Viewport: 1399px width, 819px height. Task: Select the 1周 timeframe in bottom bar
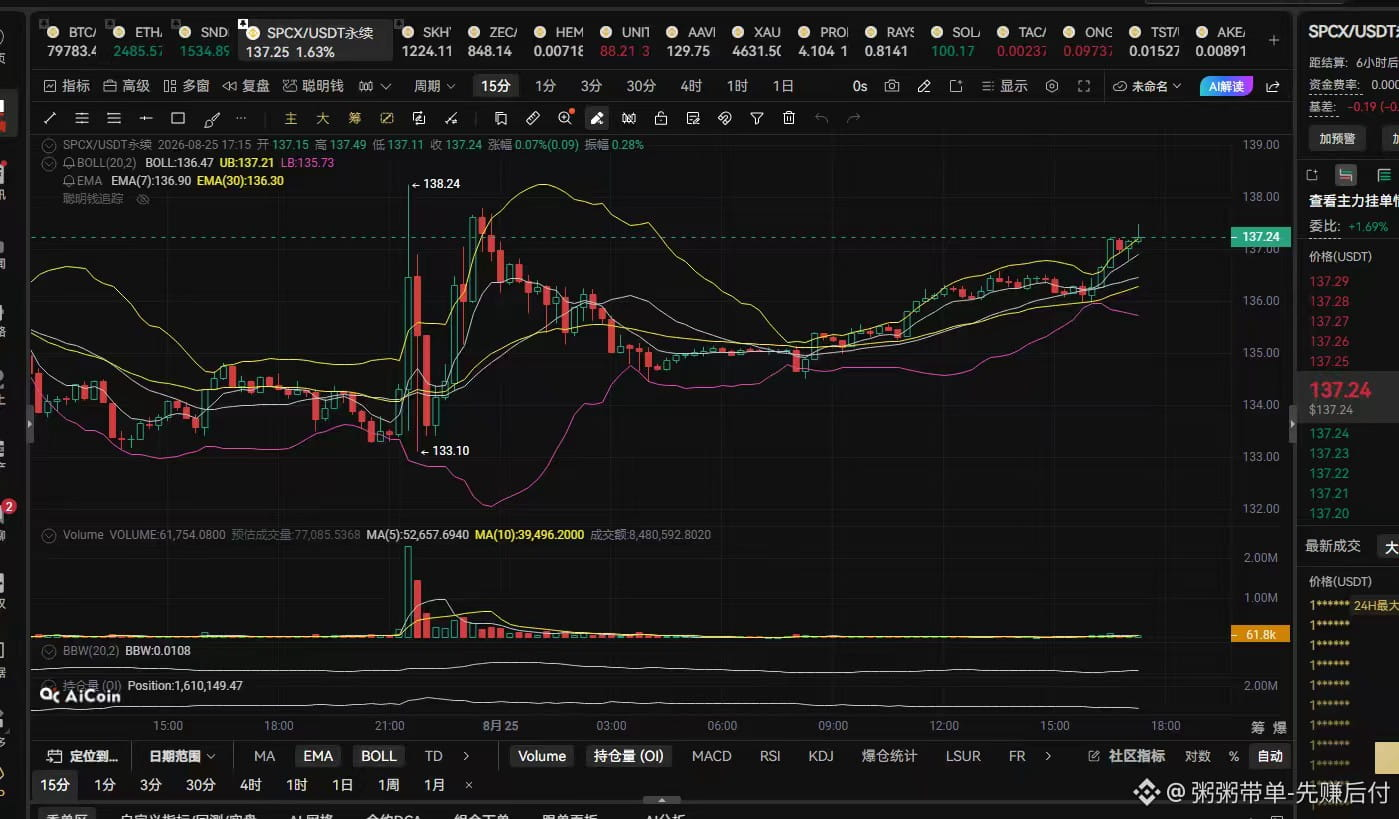pyautogui.click(x=388, y=785)
